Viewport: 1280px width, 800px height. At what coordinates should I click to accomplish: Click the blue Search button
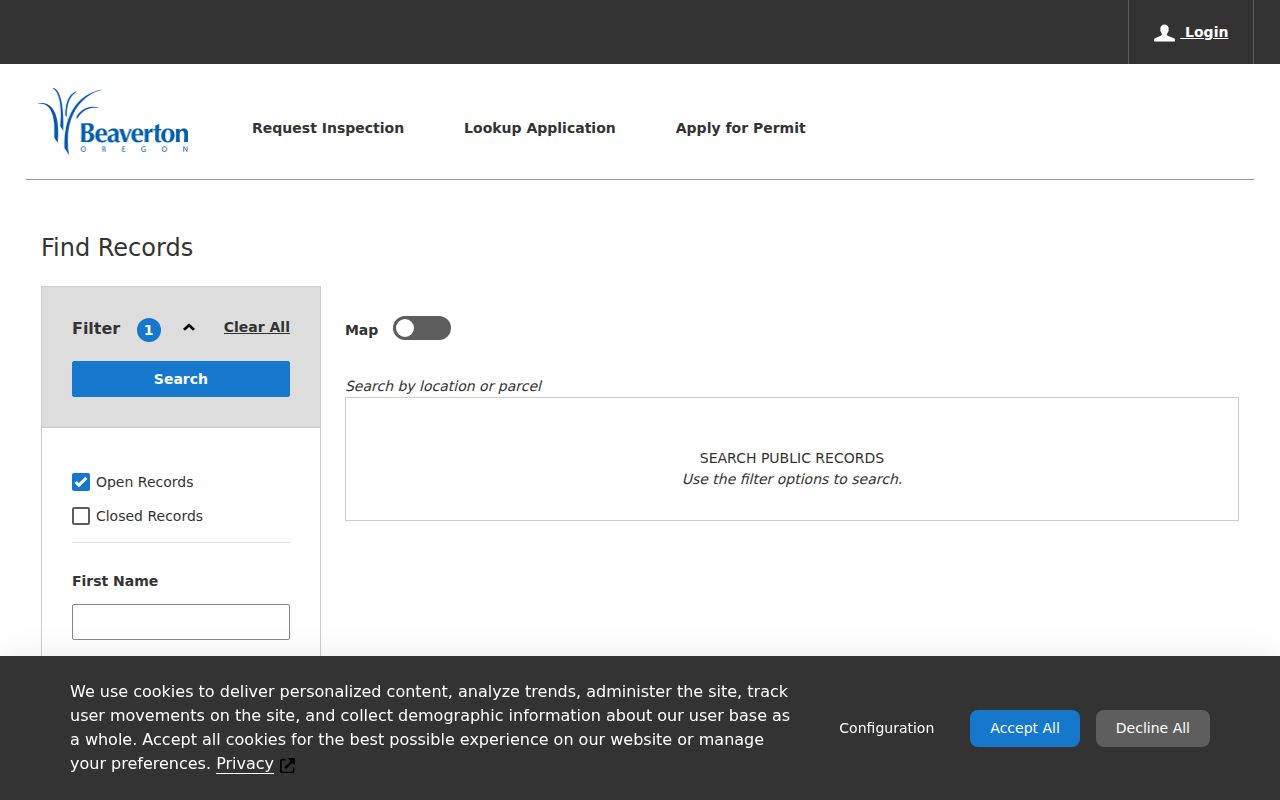(x=181, y=379)
